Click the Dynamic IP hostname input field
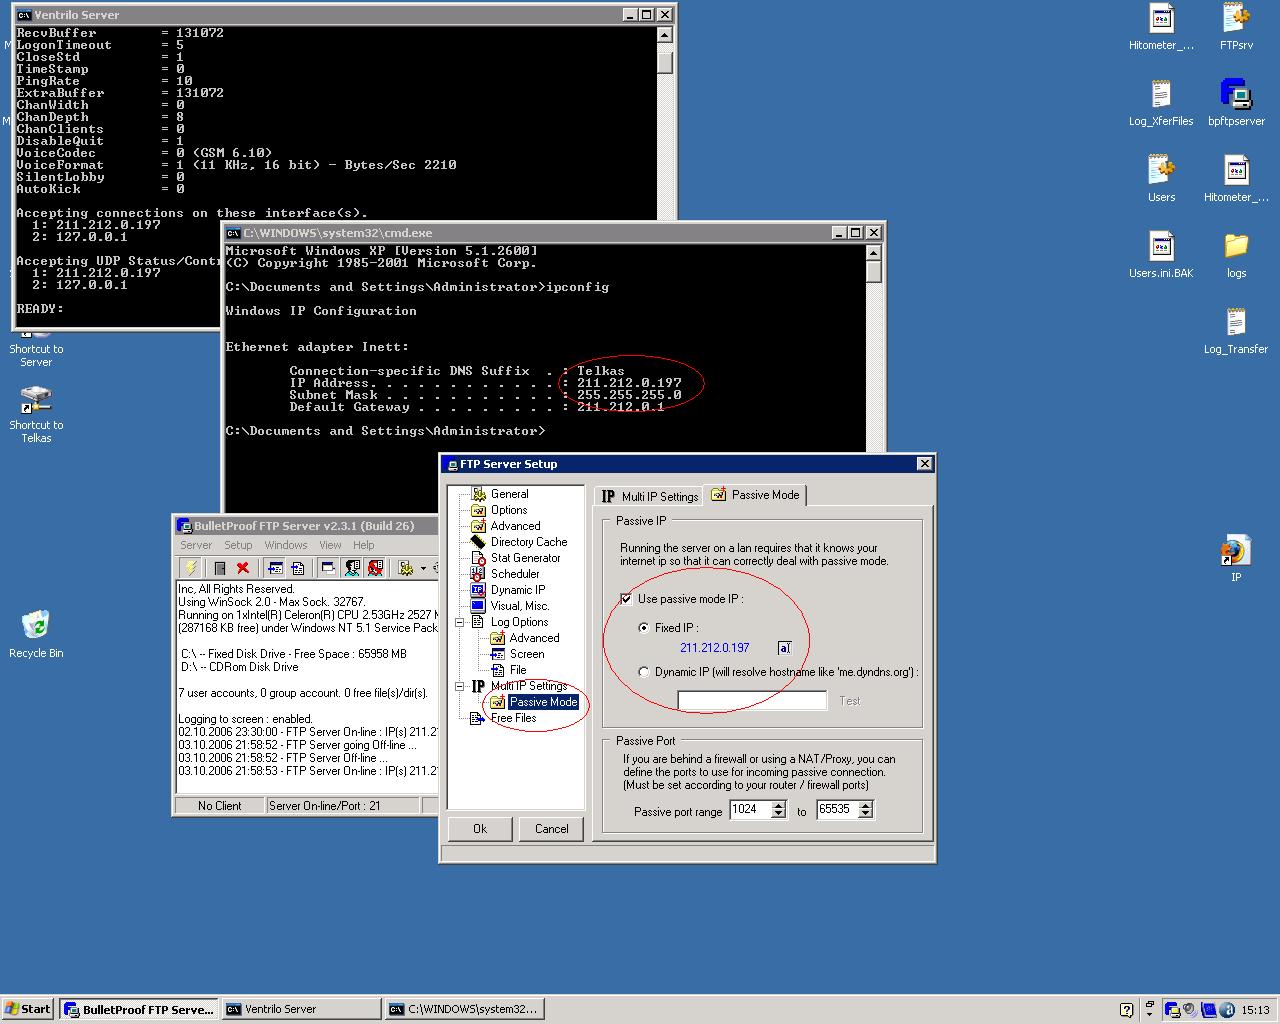 (752, 701)
